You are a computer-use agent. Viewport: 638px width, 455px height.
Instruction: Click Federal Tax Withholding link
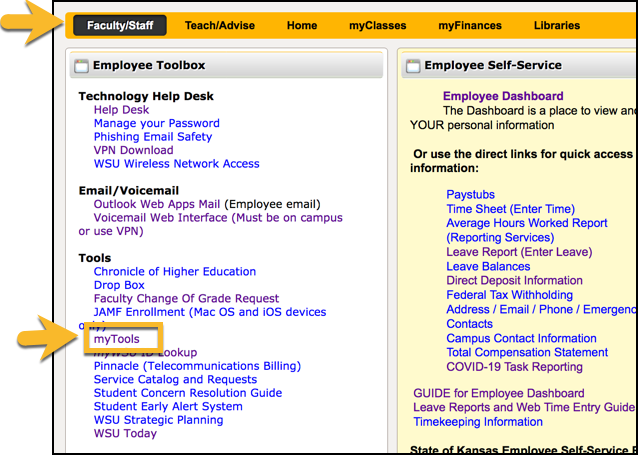pos(509,295)
